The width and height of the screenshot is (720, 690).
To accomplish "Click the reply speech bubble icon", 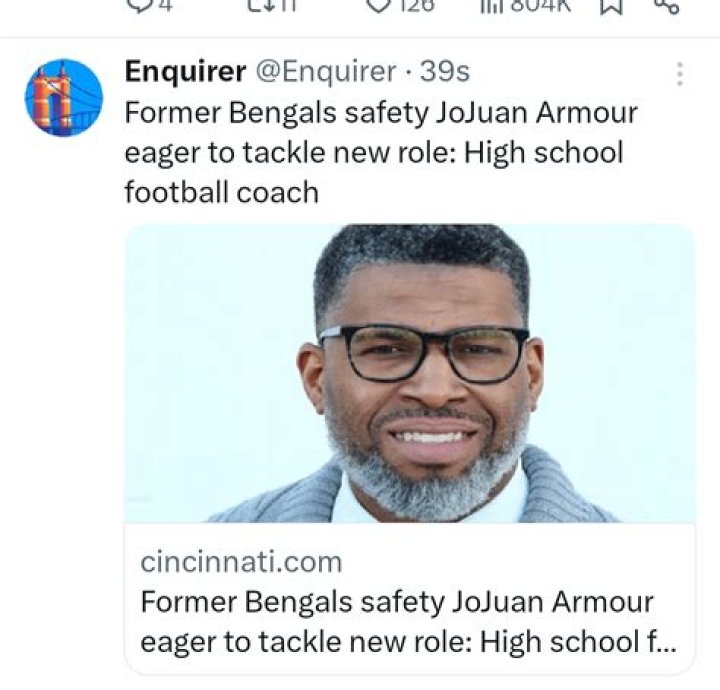I will pyautogui.click(x=138, y=5).
